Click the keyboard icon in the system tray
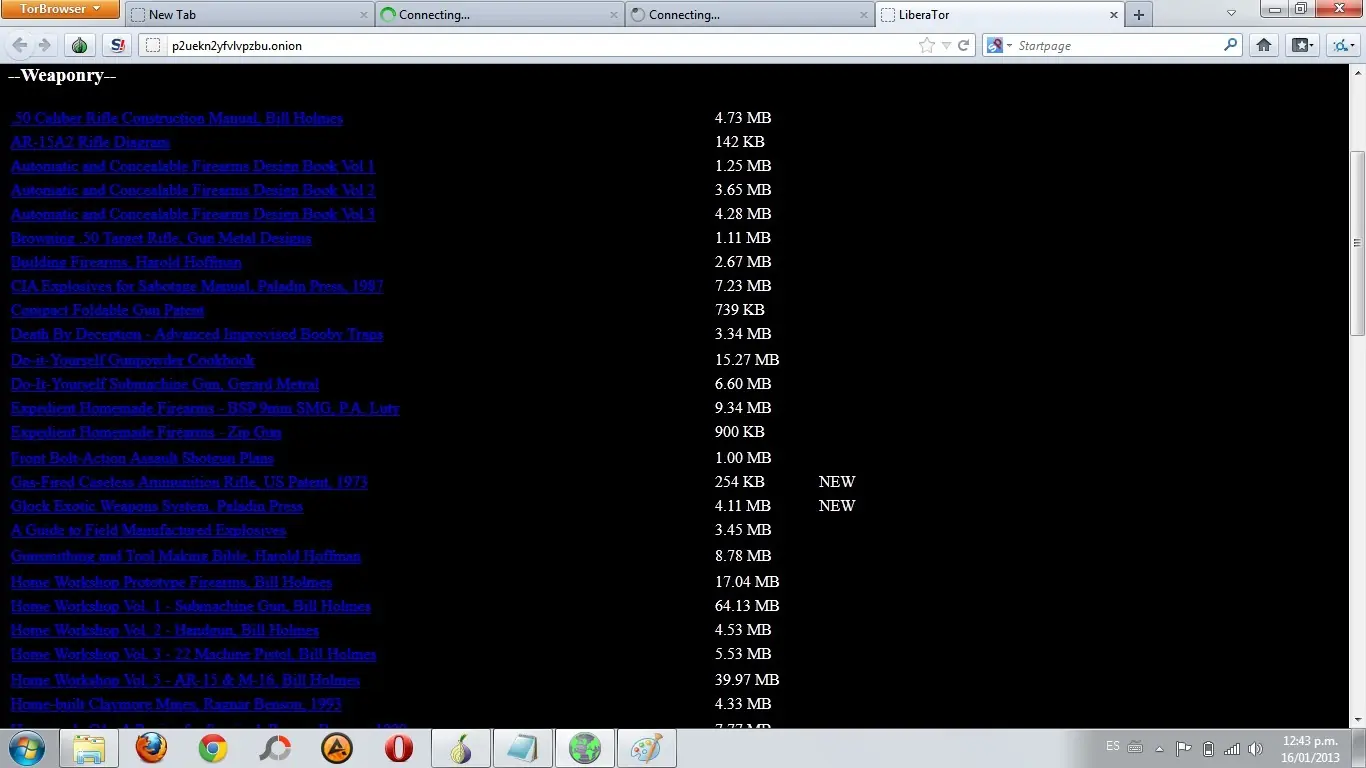Viewport: 1366px width, 768px height. tap(1135, 747)
